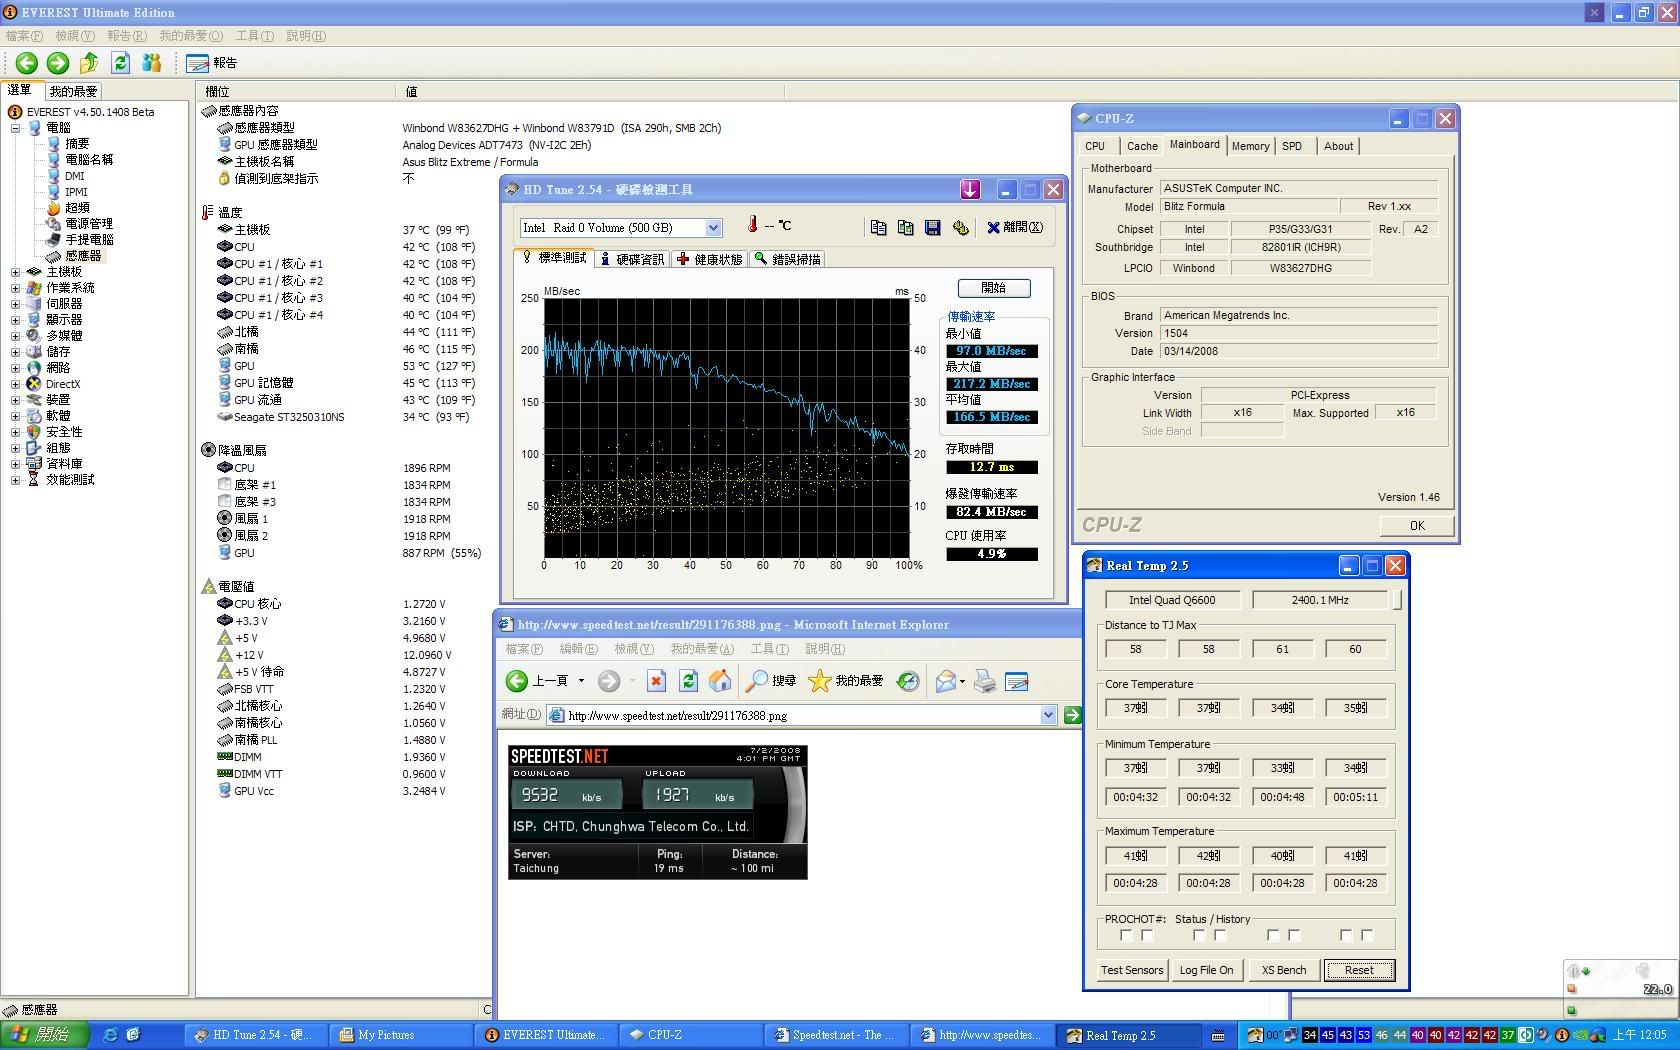
Task: Click the IE address URL field
Action: (x=802, y=715)
